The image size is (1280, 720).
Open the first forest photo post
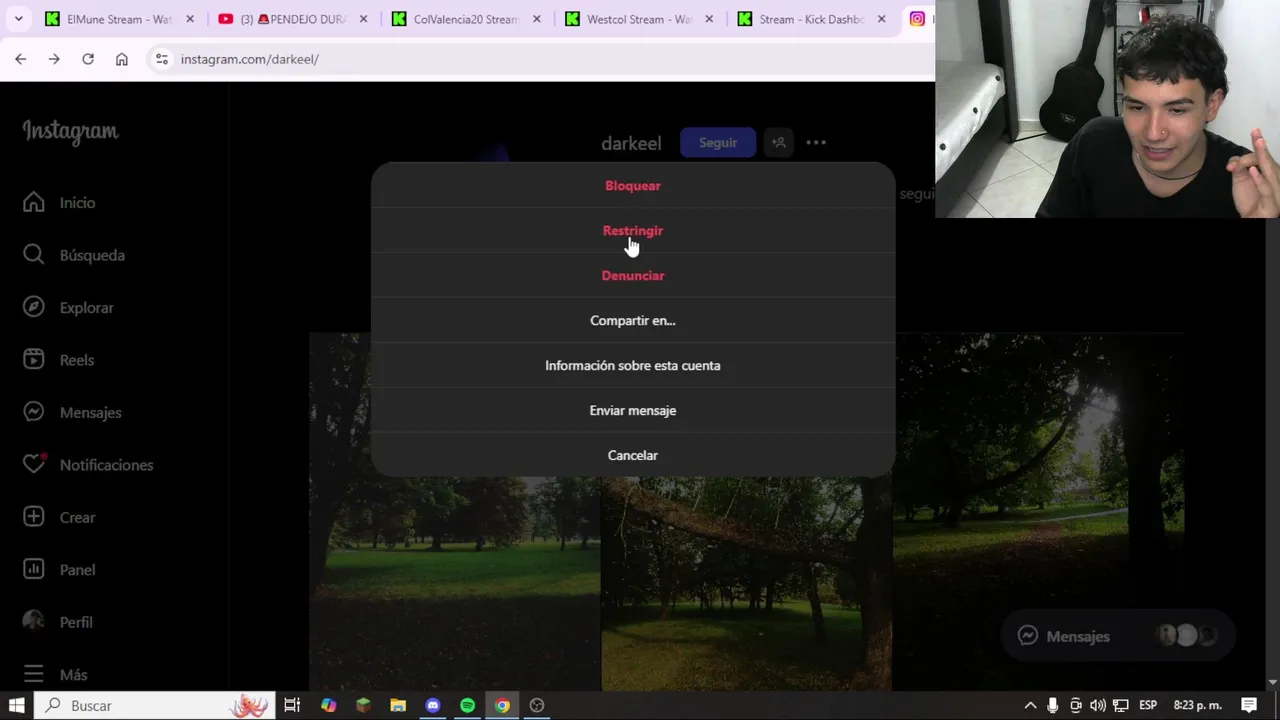point(454,512)
